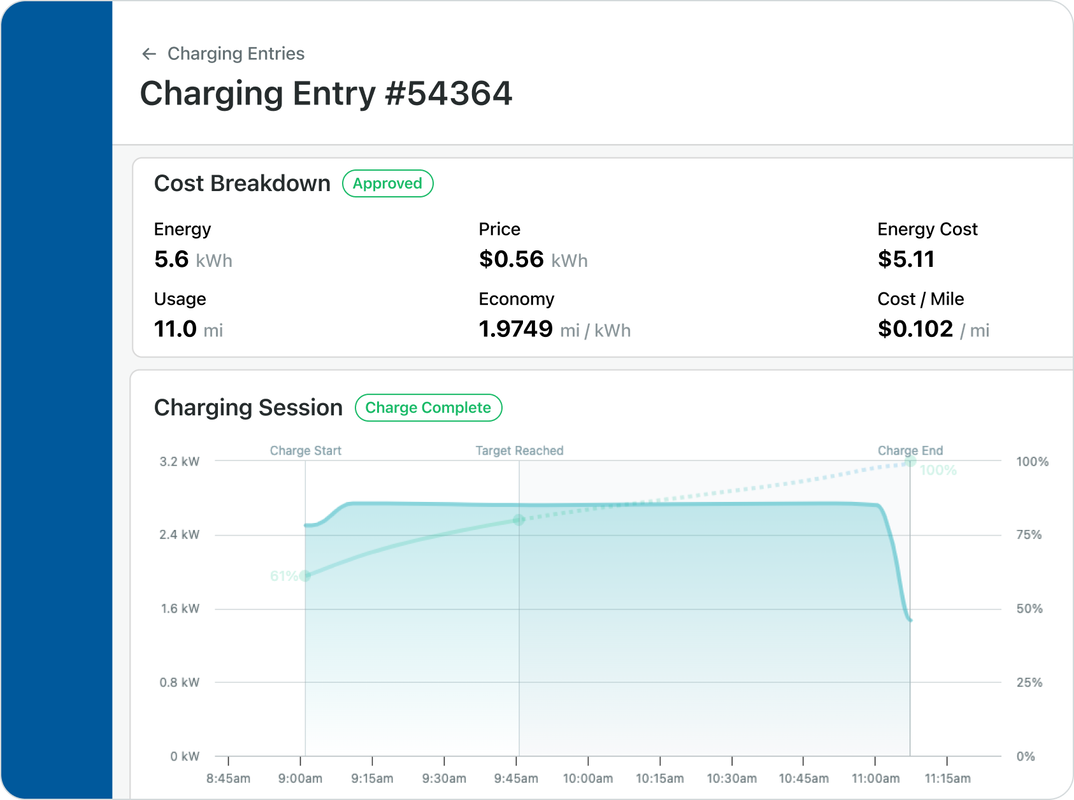The height and width of the screenshot is (800, 1074).
Task: Click the Charging Entry #54364 heading
Action: click(x=326, y=94)
